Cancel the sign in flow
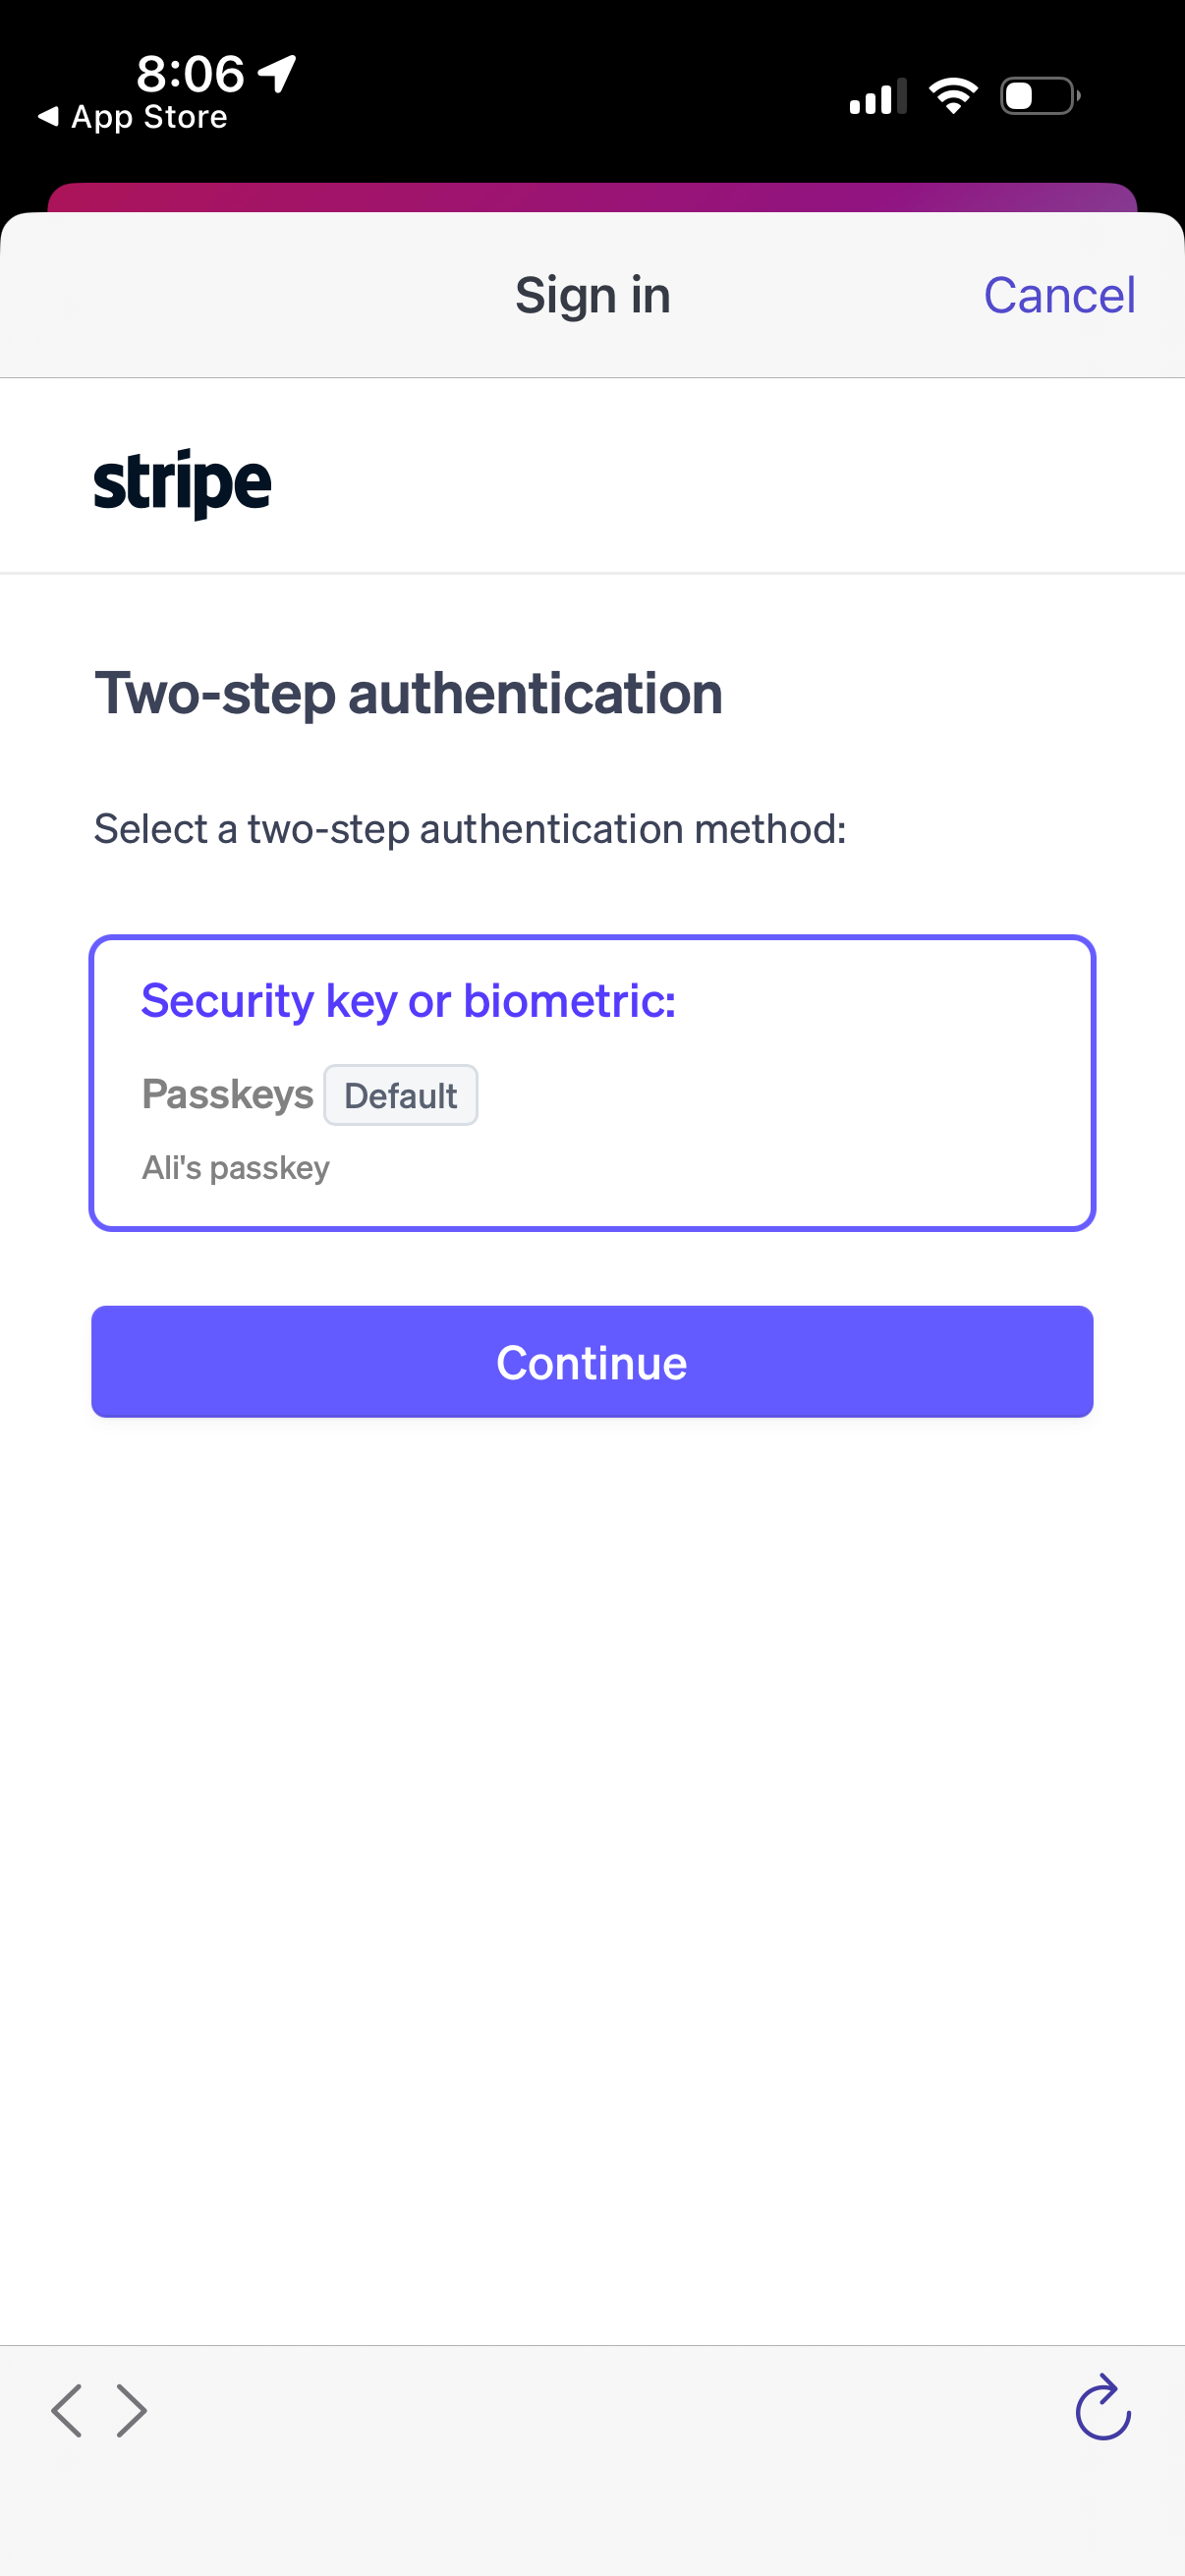Image resolution: width=1185 pixels, height=2576 pixels. coord(1058,294)
